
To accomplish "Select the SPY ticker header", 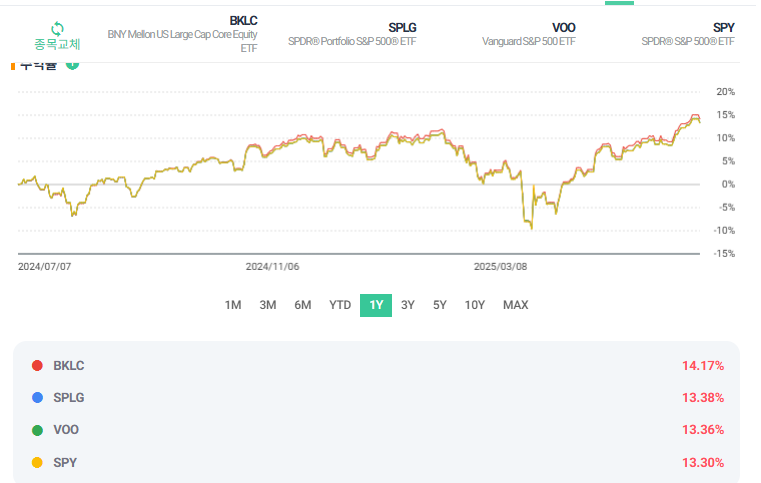I will 724,28.
